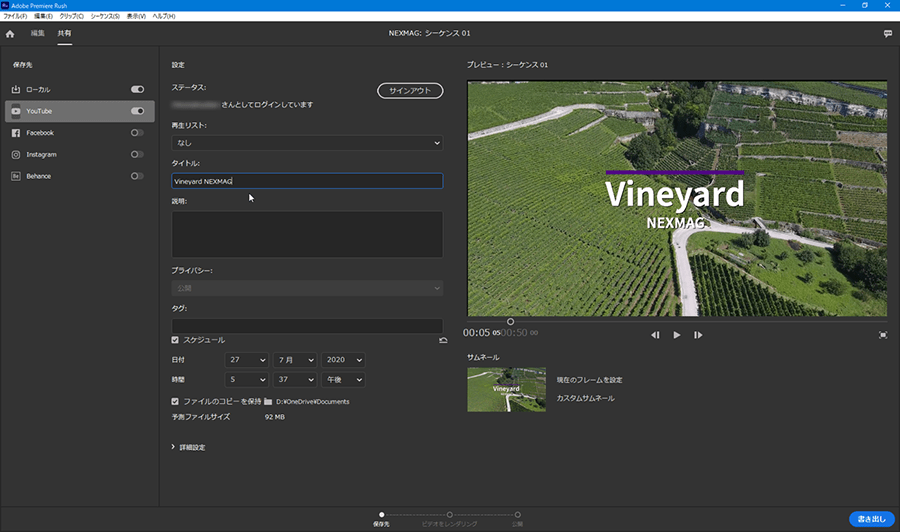900x532 pixels.
Task: Enable the Facebook destination switch
Action: pyautogui.click(x=137, y=133)
